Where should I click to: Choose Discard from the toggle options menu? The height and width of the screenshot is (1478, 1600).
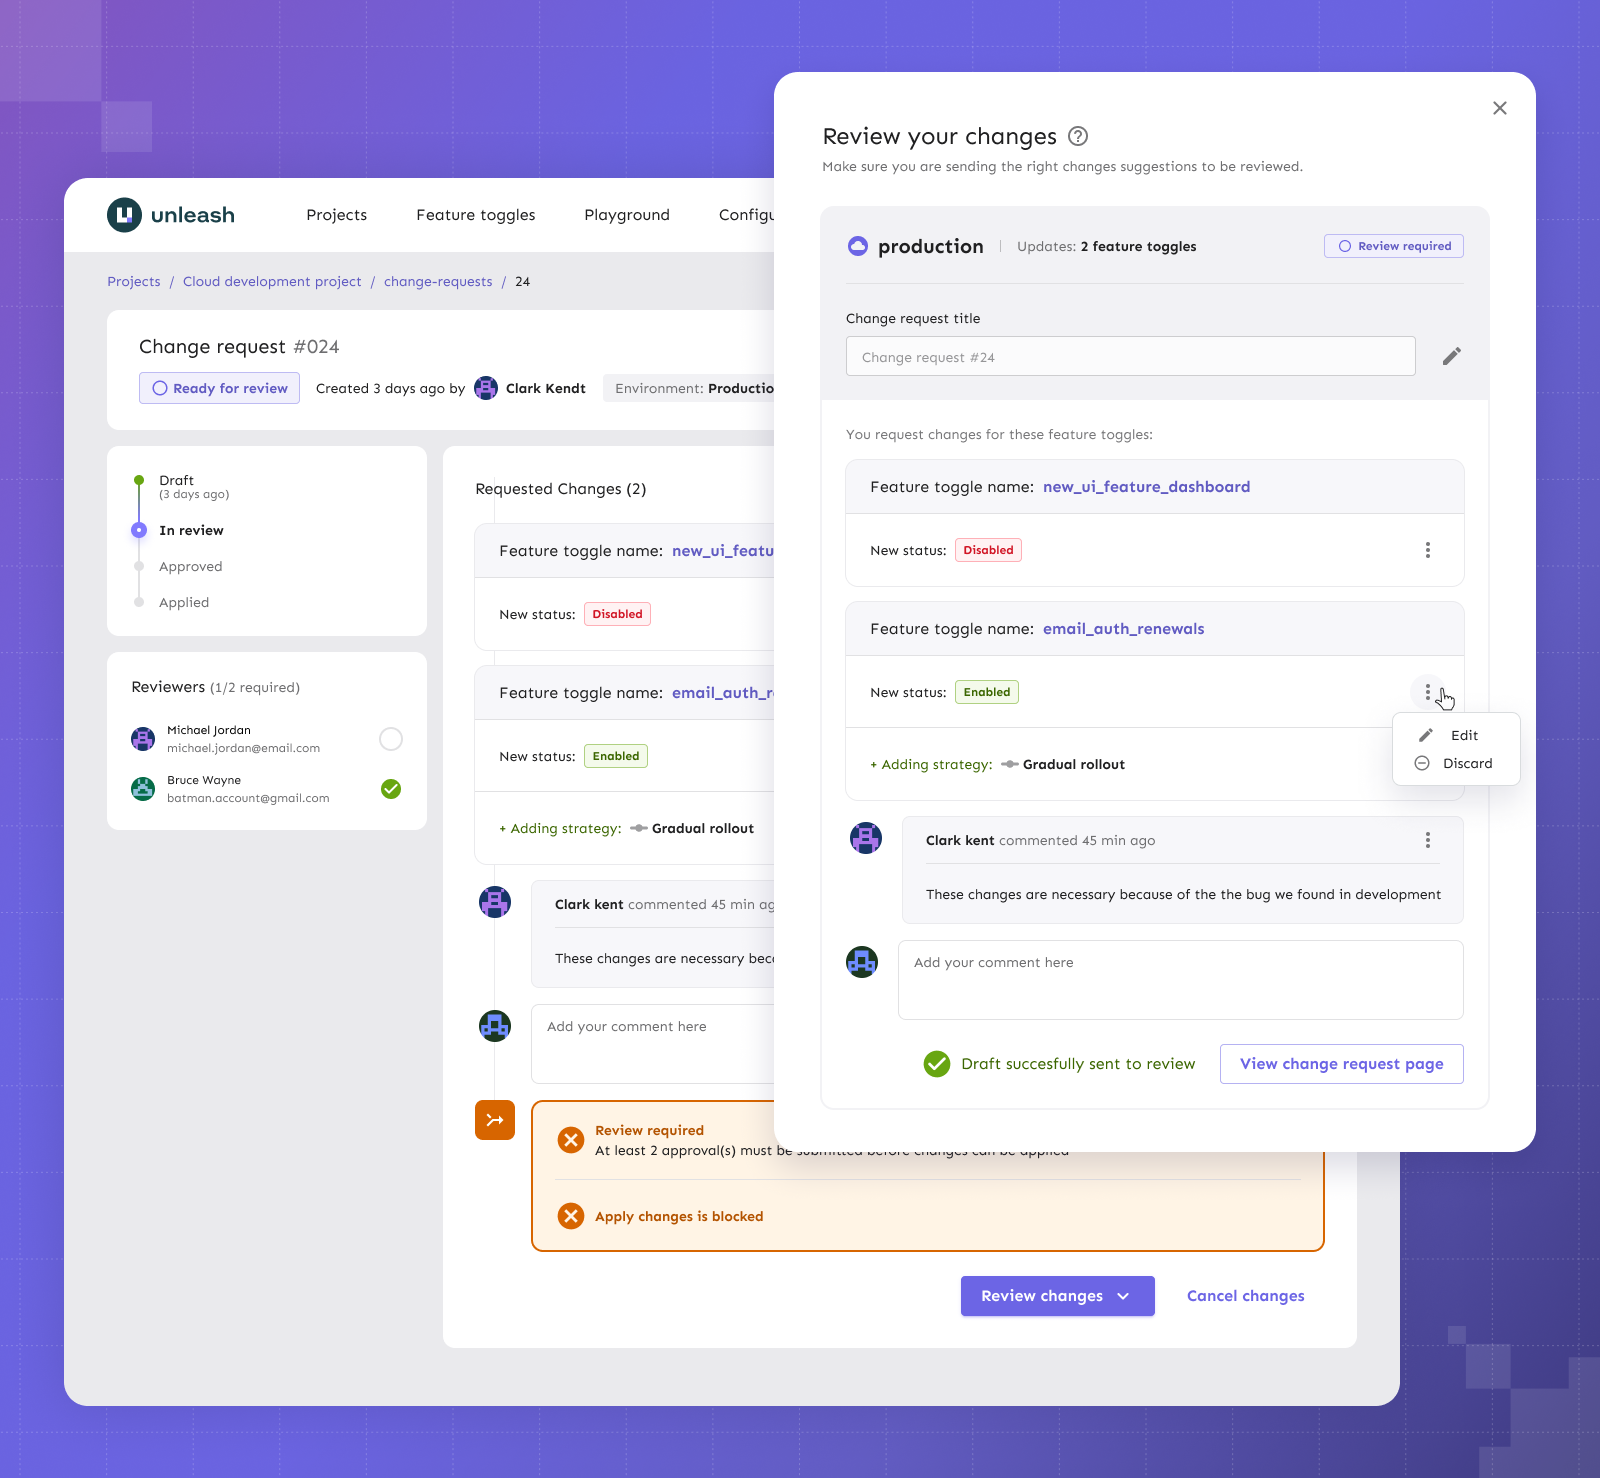point(1456,763)
